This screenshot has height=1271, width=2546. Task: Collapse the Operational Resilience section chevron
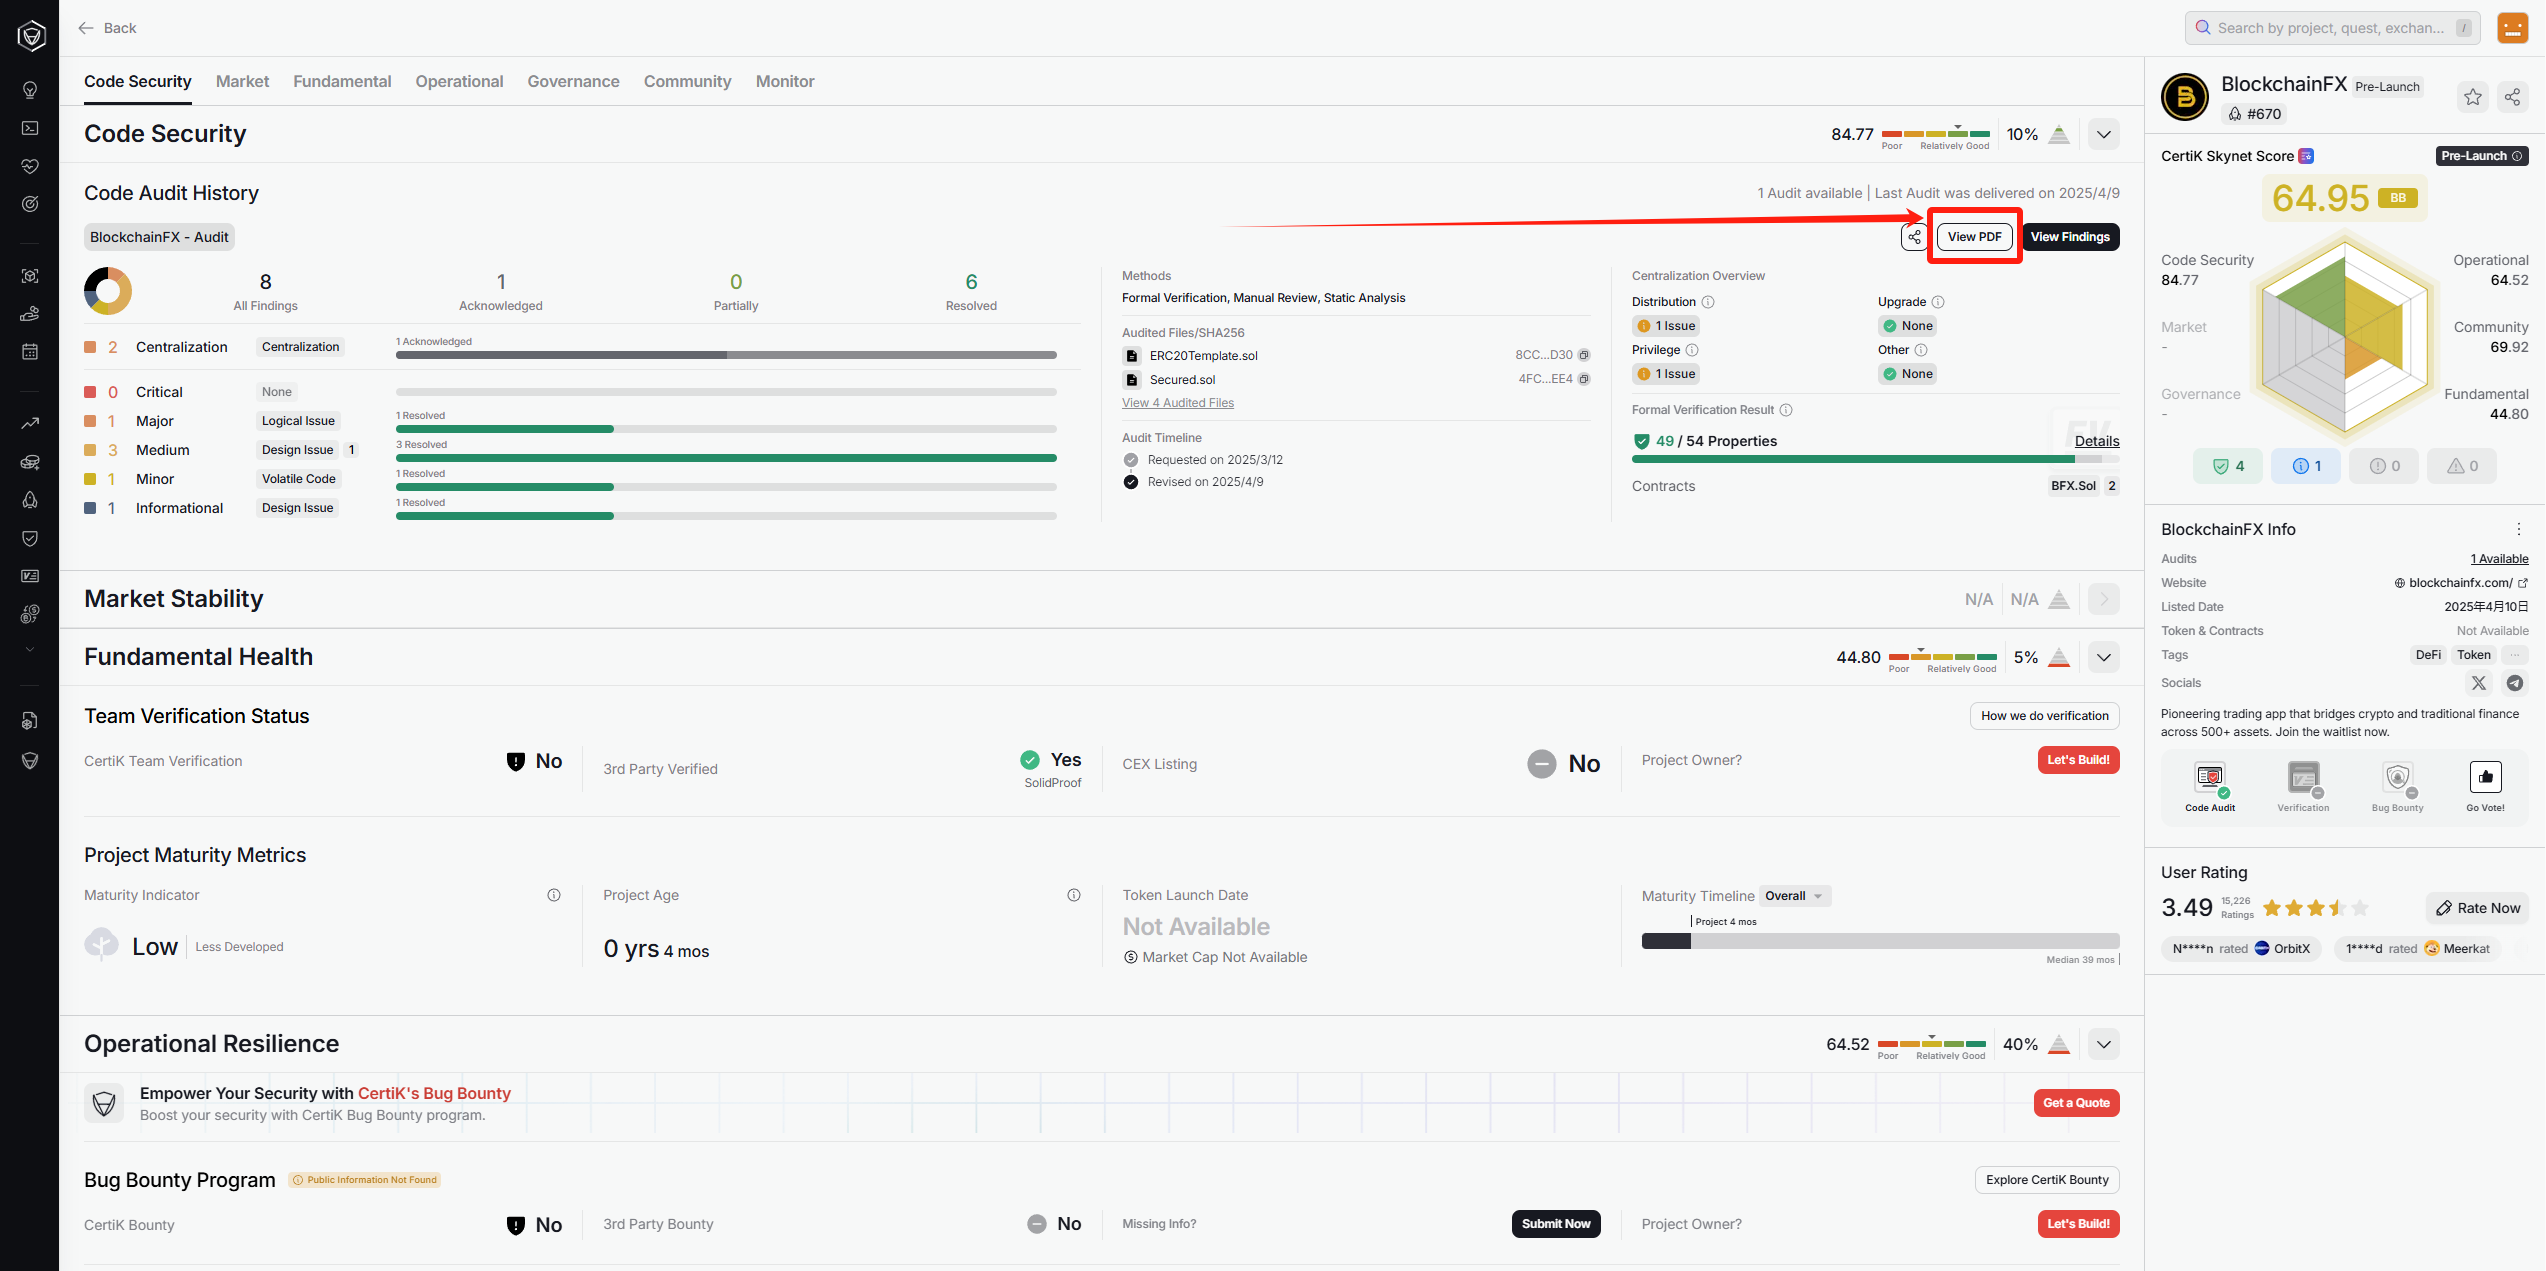(2104, 1044)
